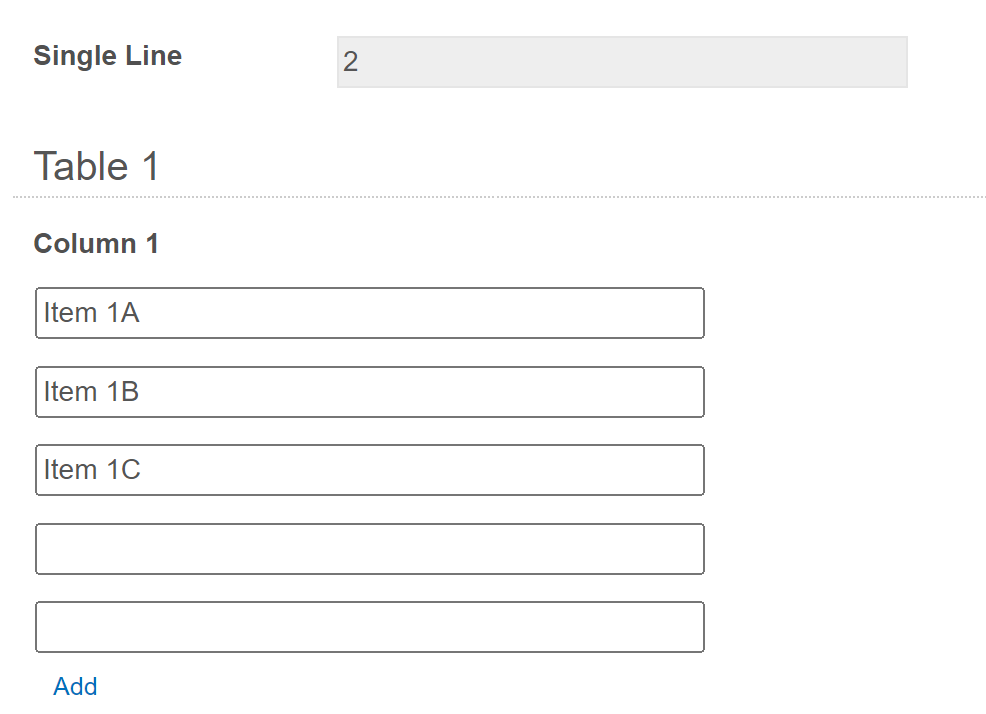Click the 'Item 1C' text
The width and height of the screenshot is (986, 714).
click(92, 470)
